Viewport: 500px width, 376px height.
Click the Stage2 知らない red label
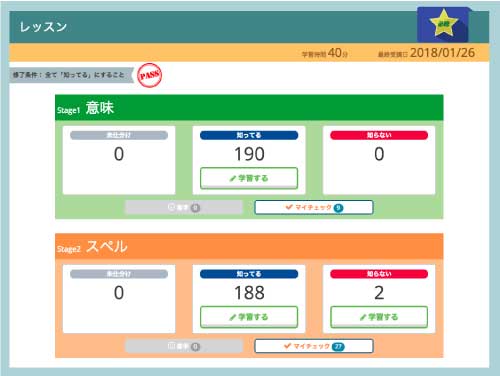pyautogui.click(x=379, y=274)
